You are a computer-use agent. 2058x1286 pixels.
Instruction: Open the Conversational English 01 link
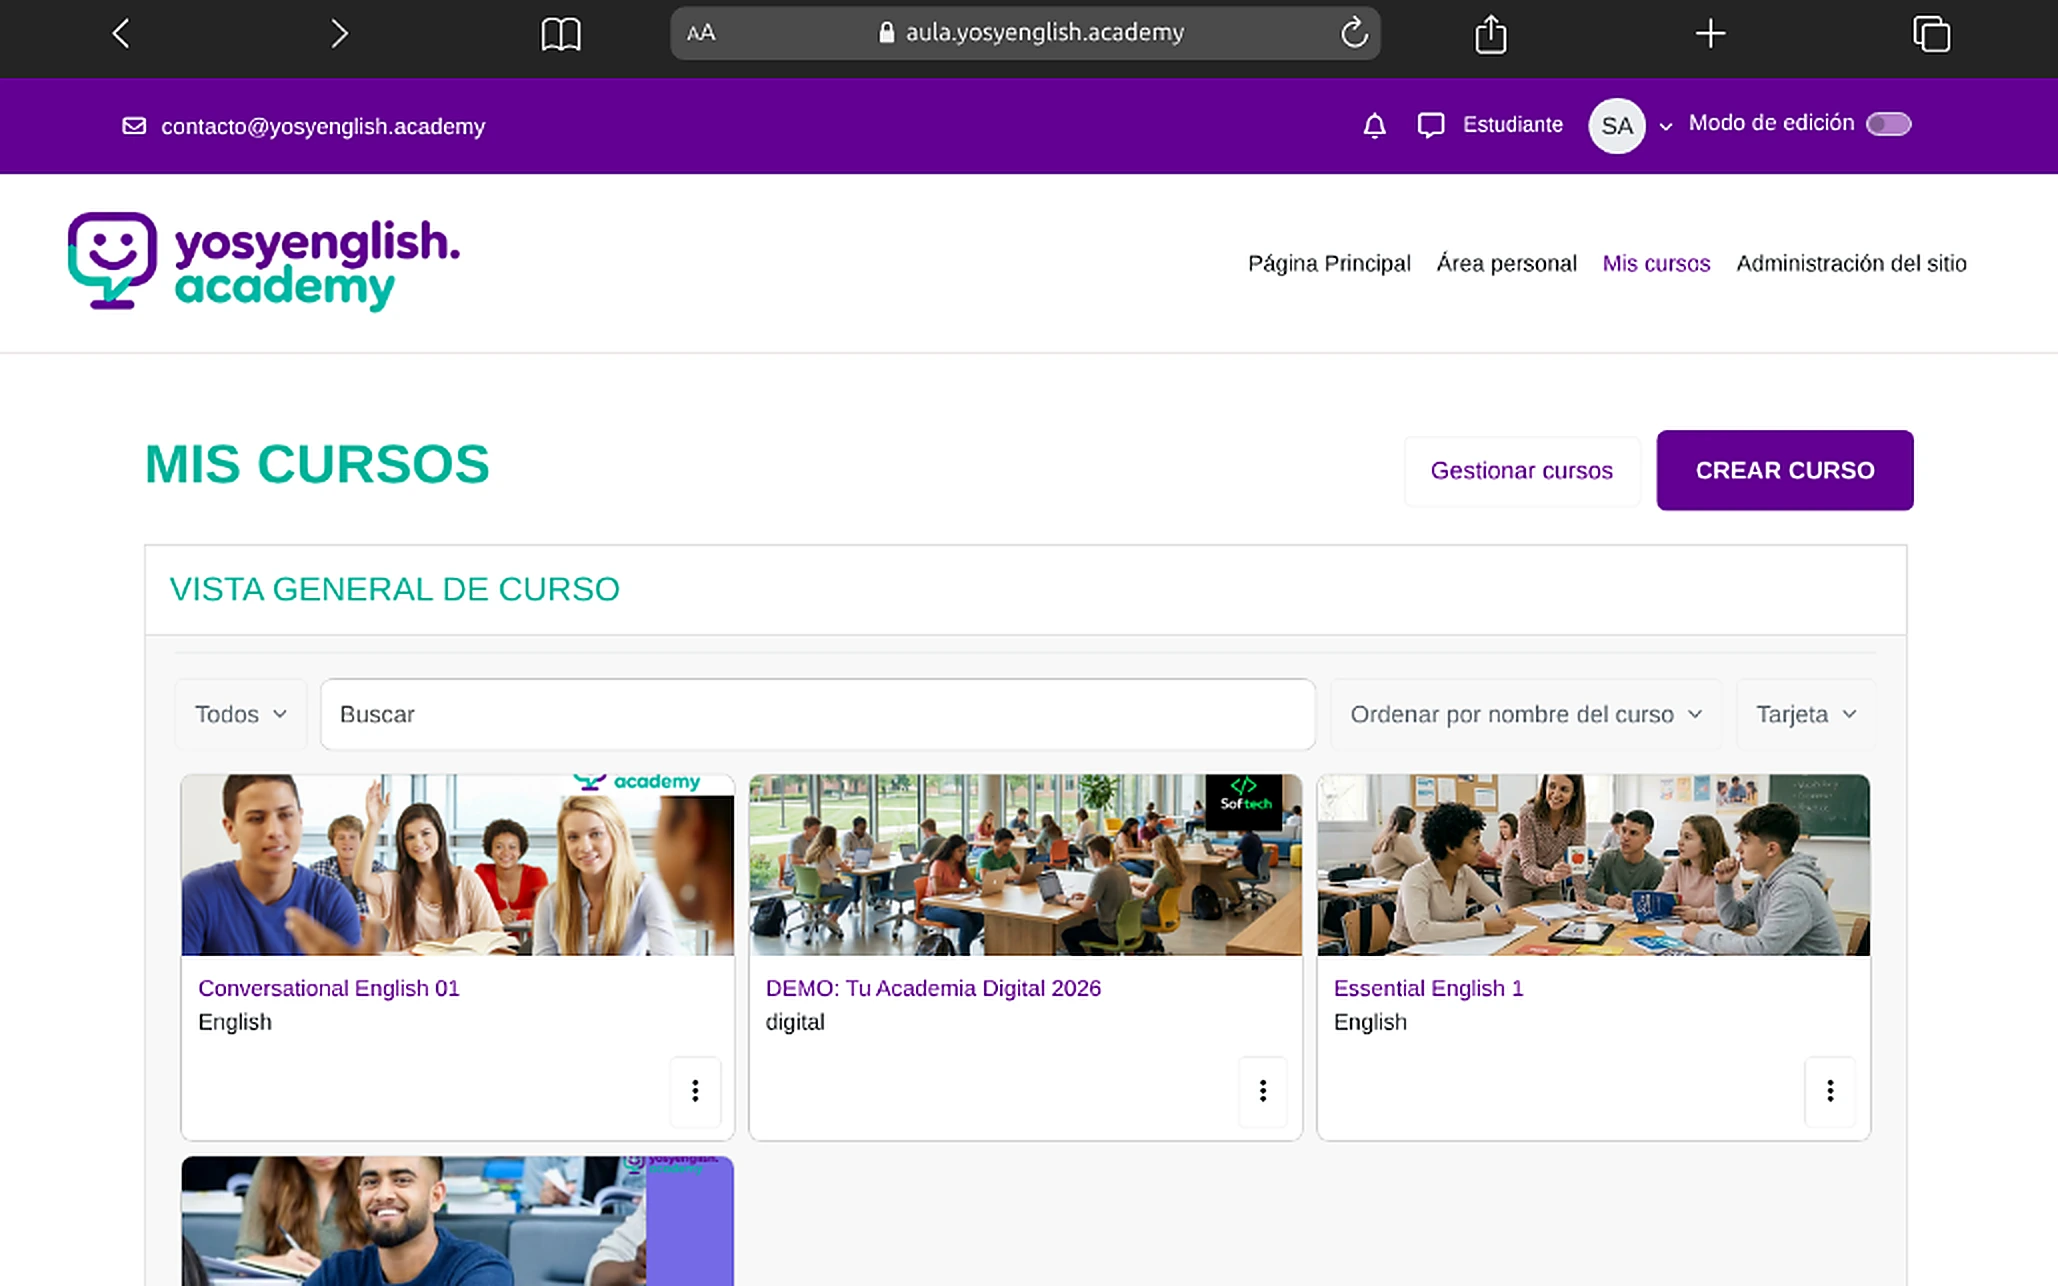(328, 988)
